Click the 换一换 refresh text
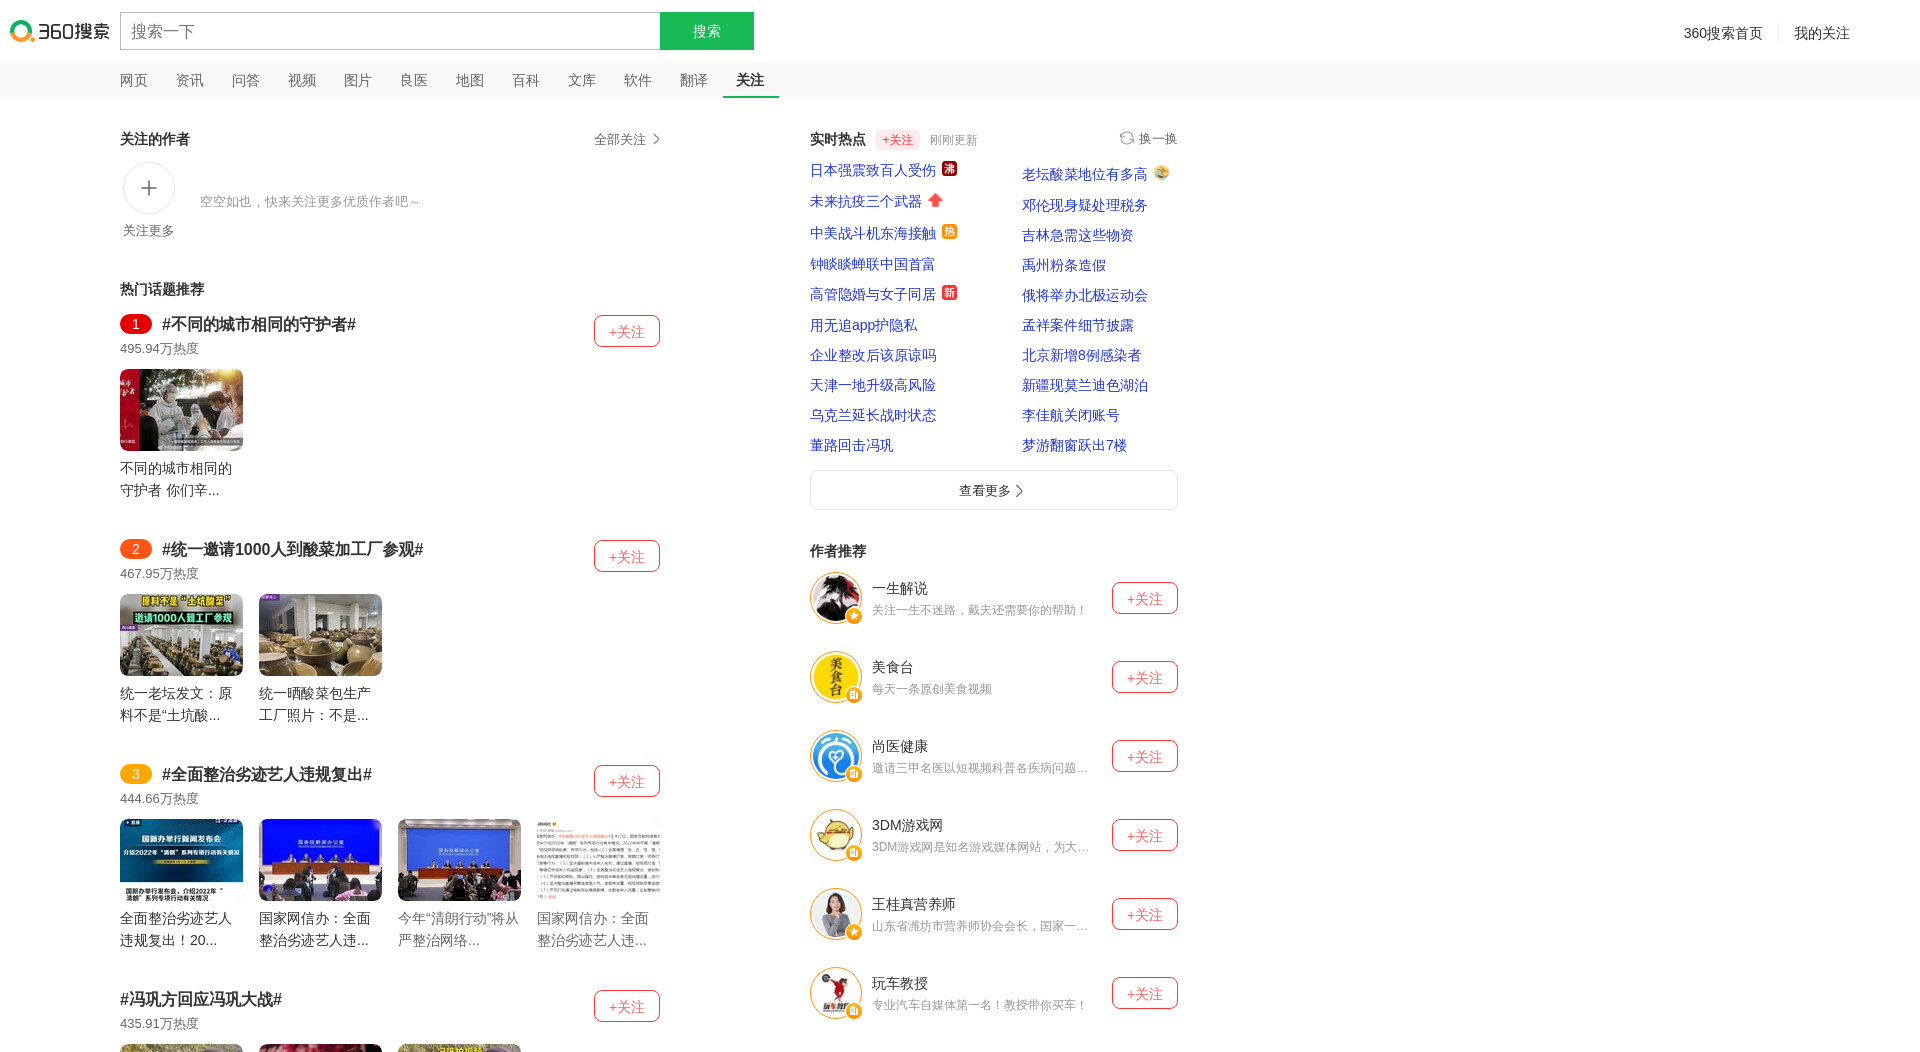The width and height of the screenshot is (1920, 1052). (1158, 138)
